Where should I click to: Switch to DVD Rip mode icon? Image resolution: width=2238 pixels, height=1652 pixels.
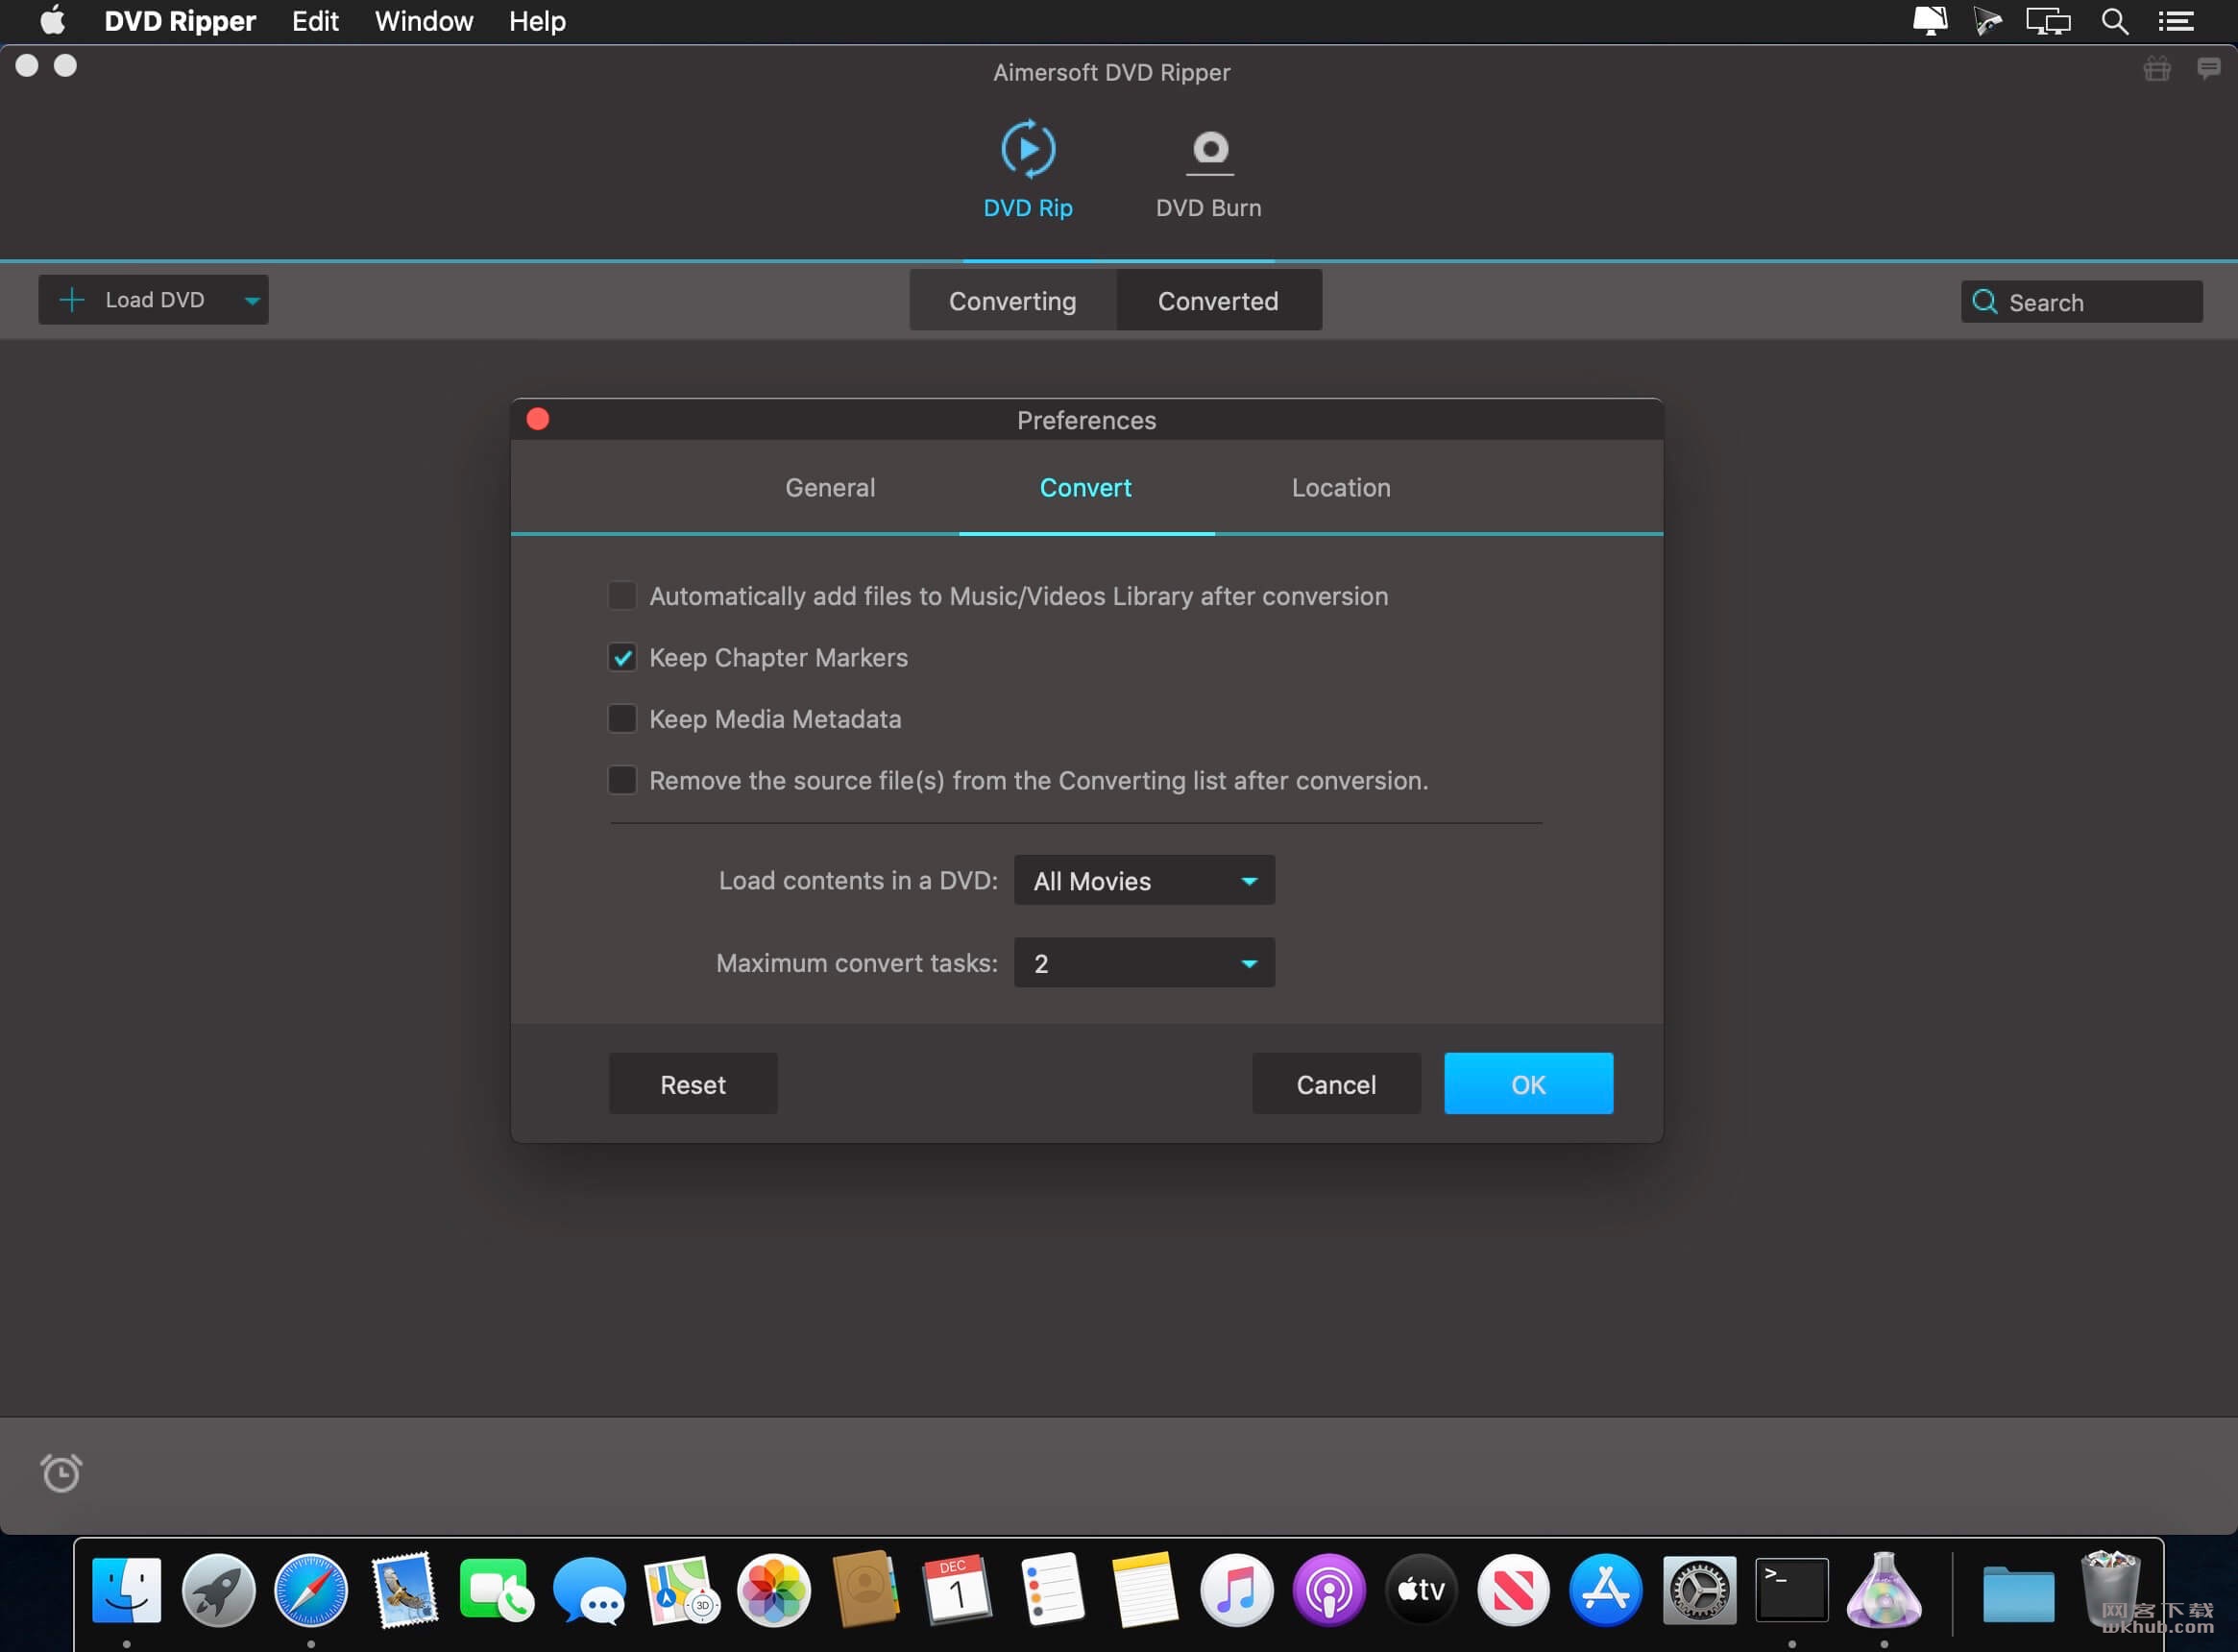point(1028,150)
